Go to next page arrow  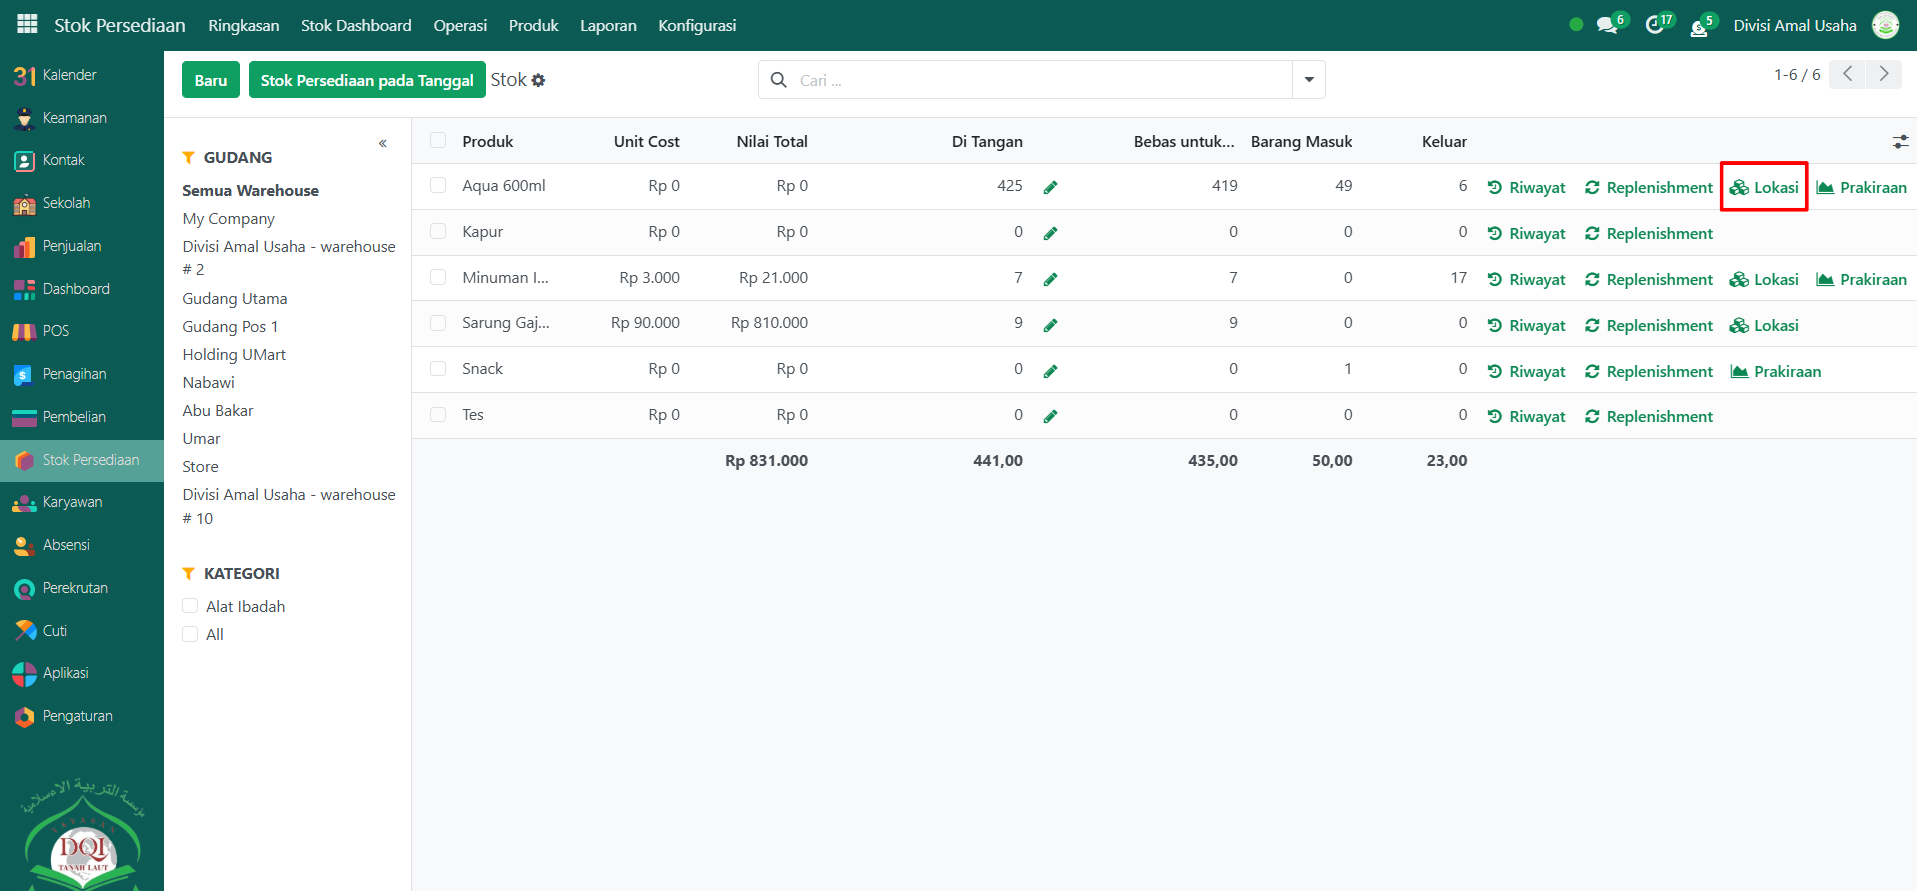[x=1884, y=74]
